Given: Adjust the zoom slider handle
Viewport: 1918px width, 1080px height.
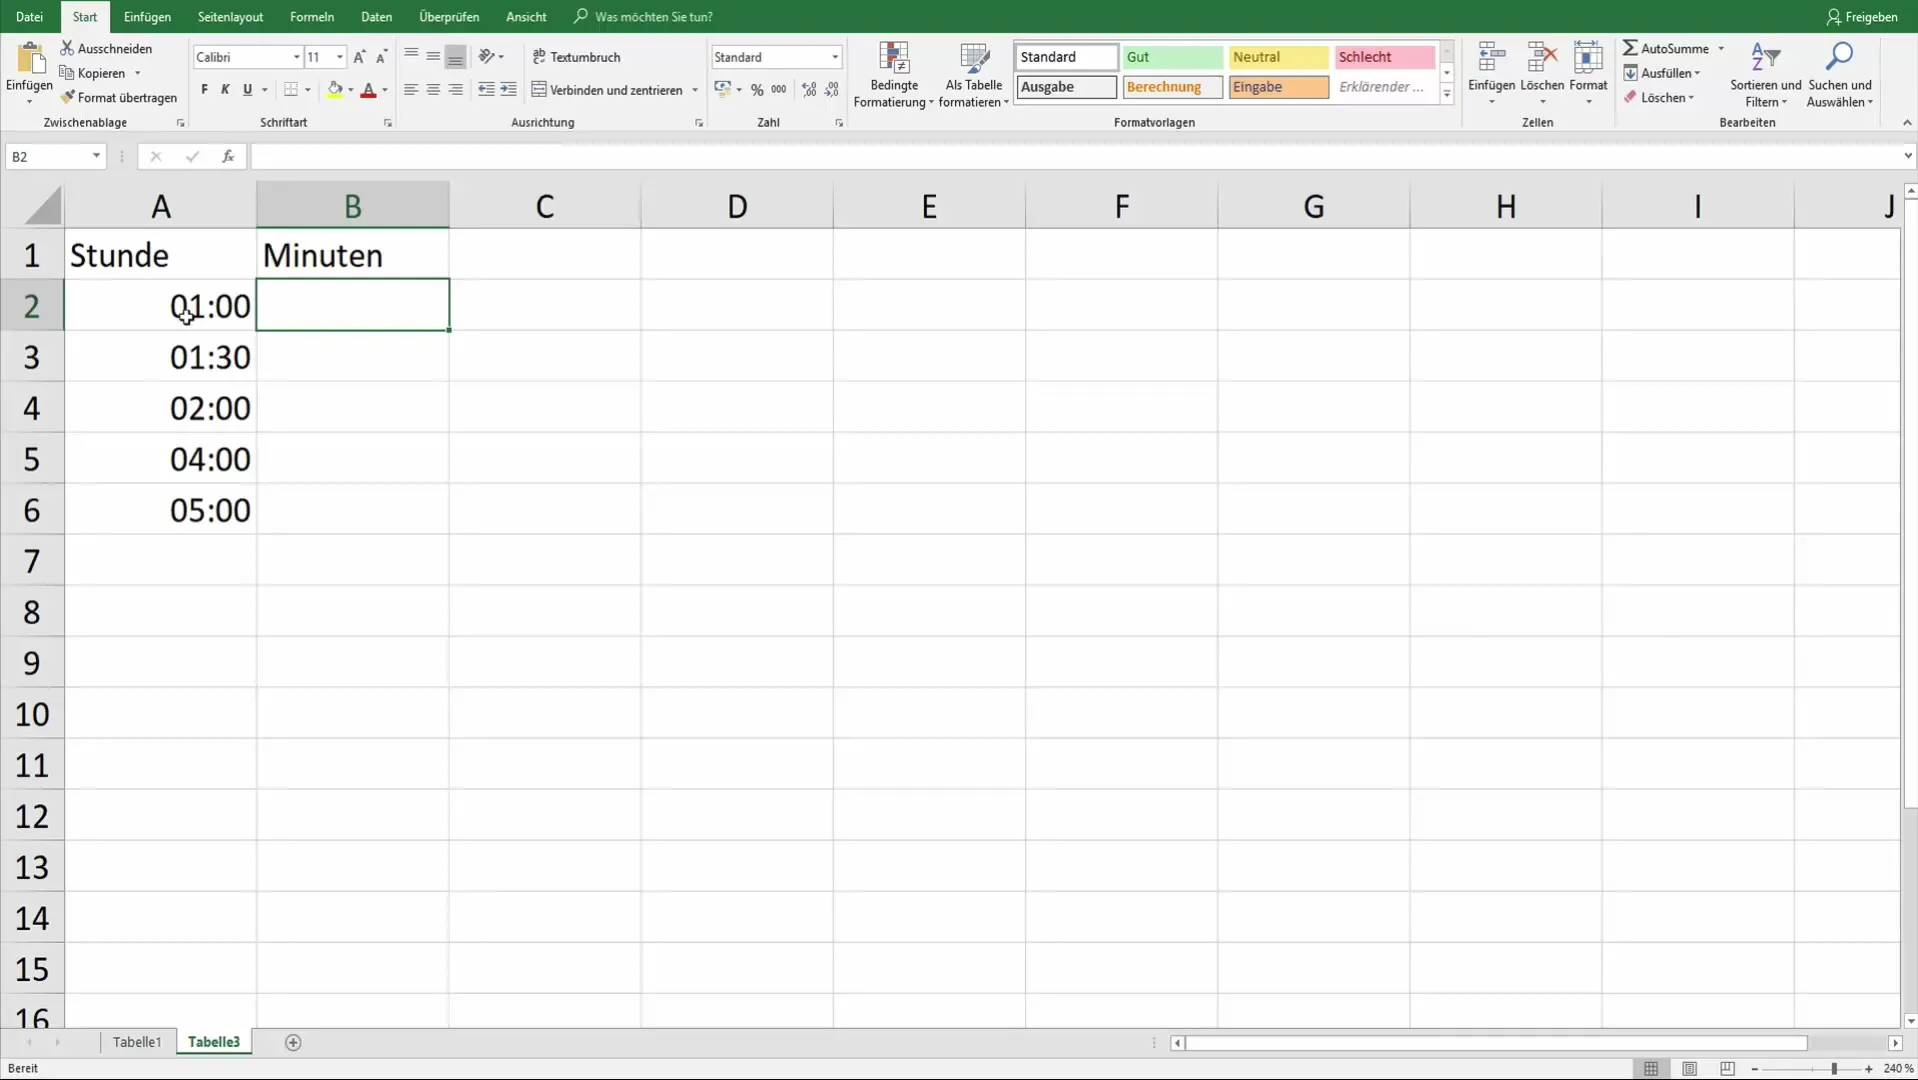Looking at the screenshot, I should [1833, 1069].
